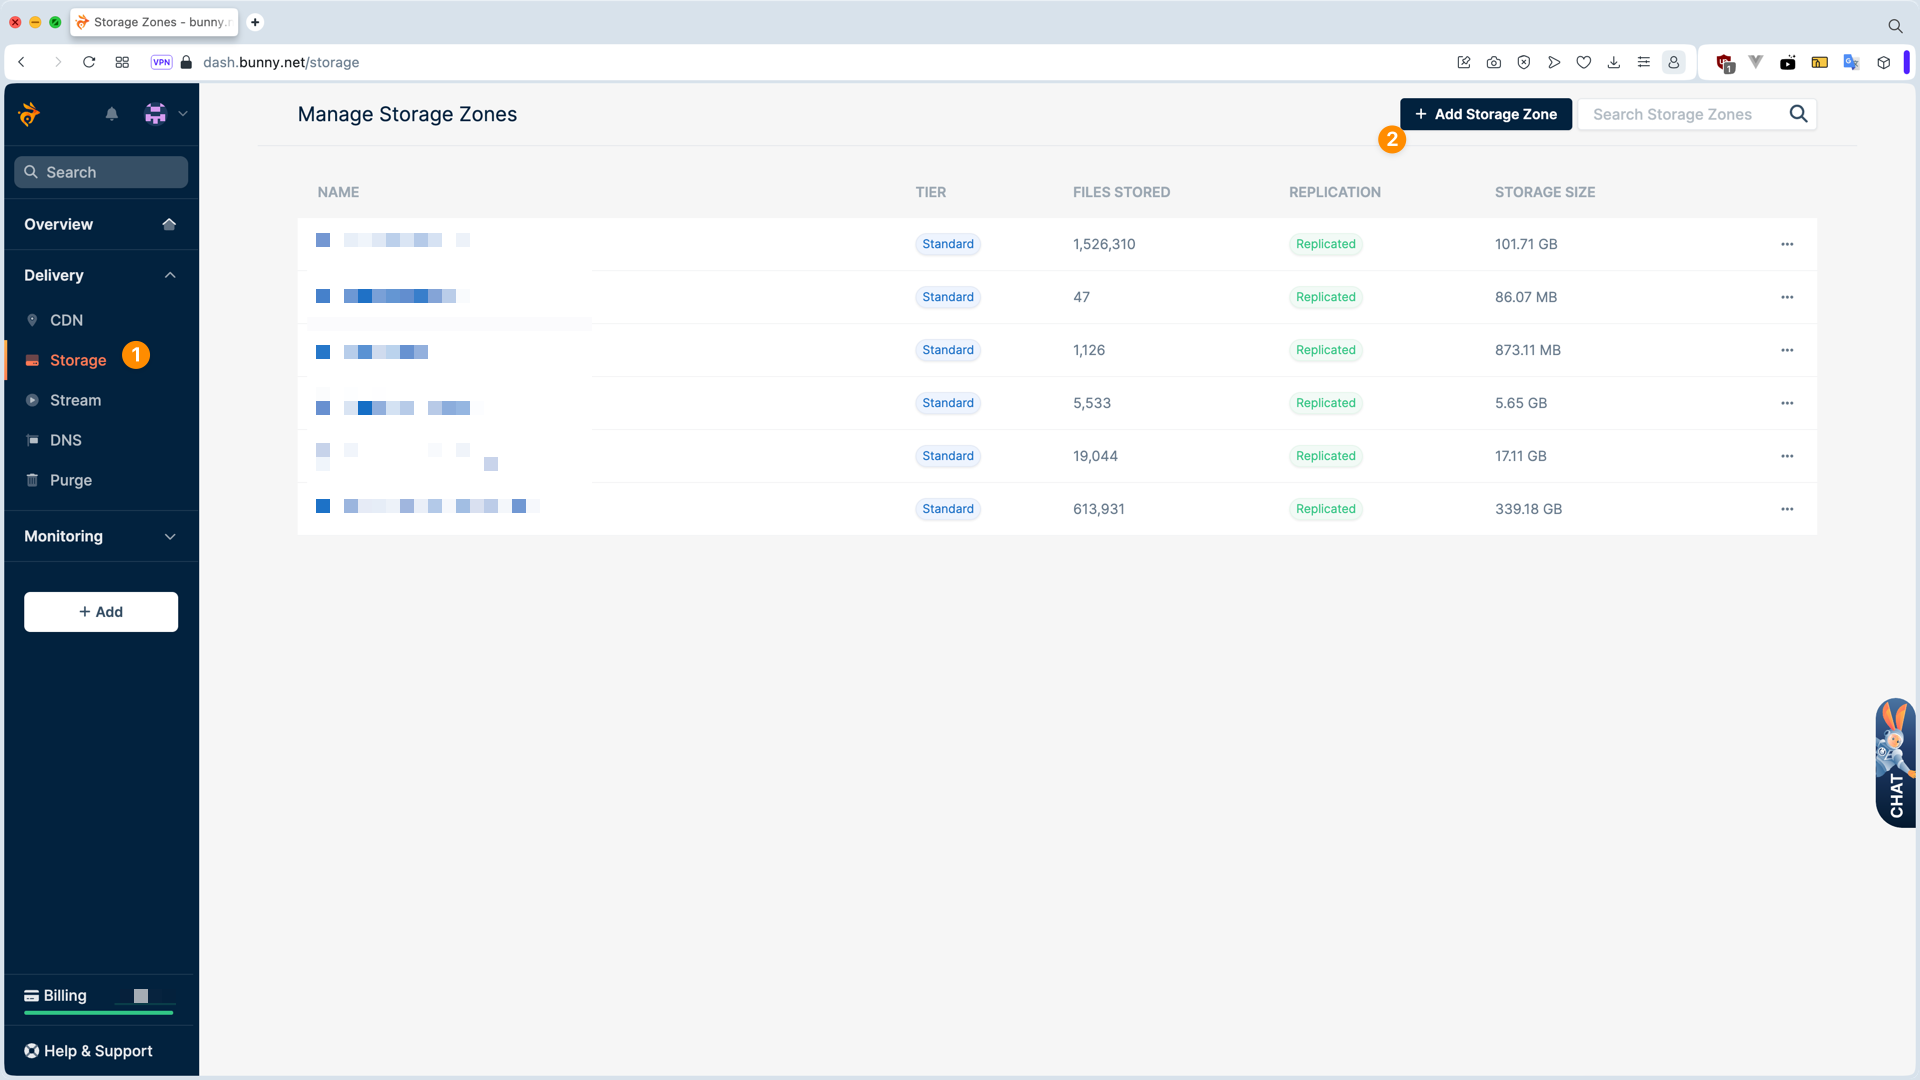Open Stream in the sidebar
The width and height of the screenshot is (1920, 1080).
coord(75,400)
